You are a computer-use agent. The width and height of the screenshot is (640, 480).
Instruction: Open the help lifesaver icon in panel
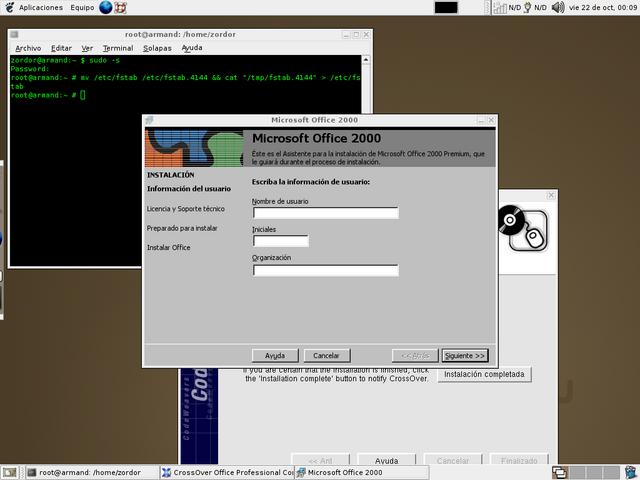(120, 7)
